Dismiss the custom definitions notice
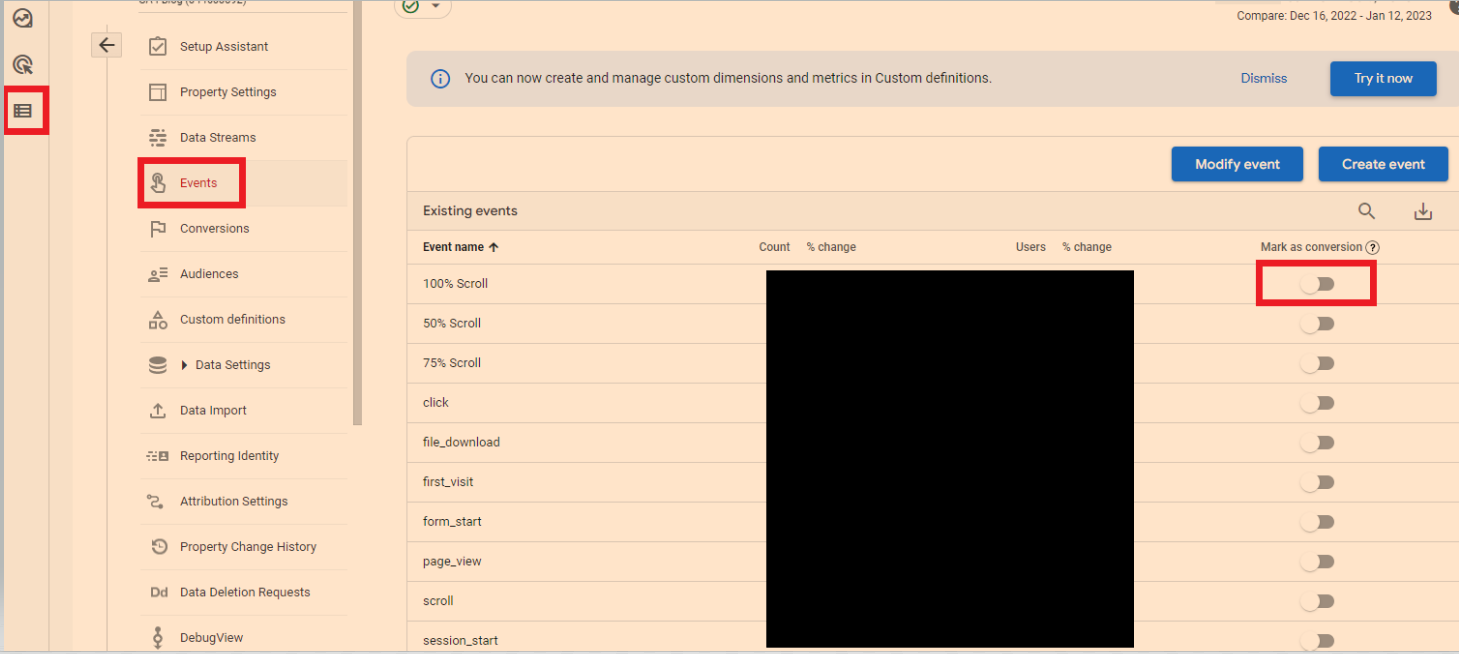Image resolution: width=1459 pixels, height=654 pixels. 1263,78
